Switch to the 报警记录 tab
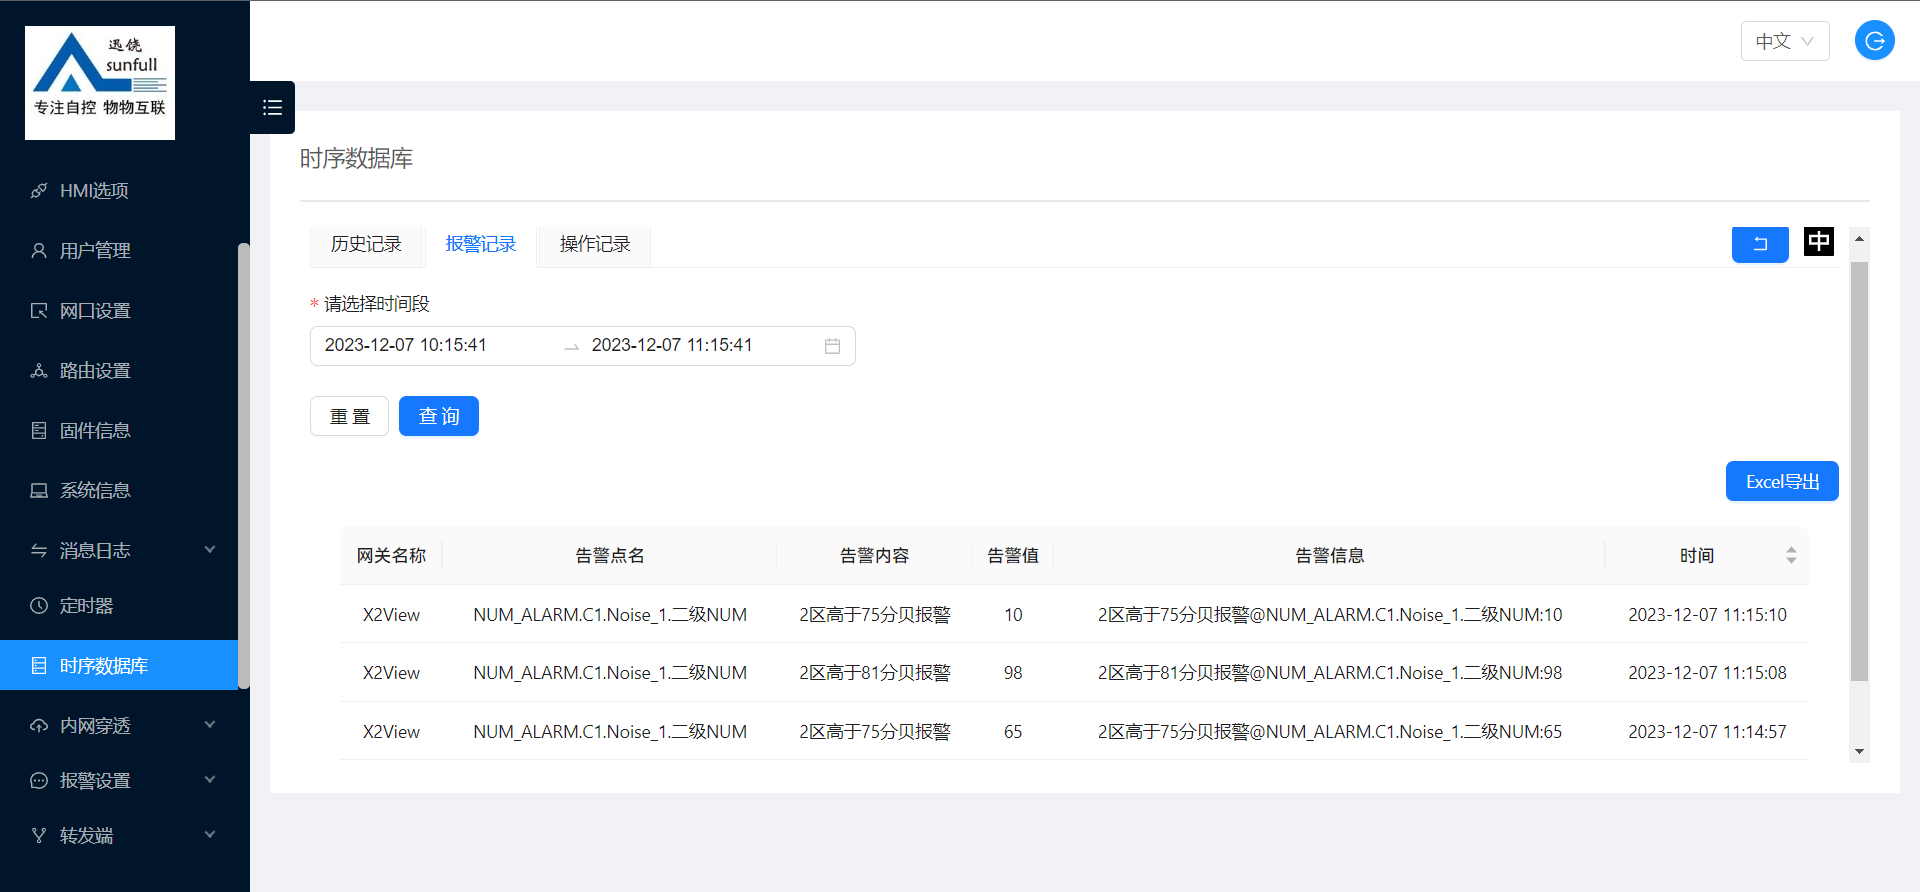 pyautogui.click(x=481, y=245)
